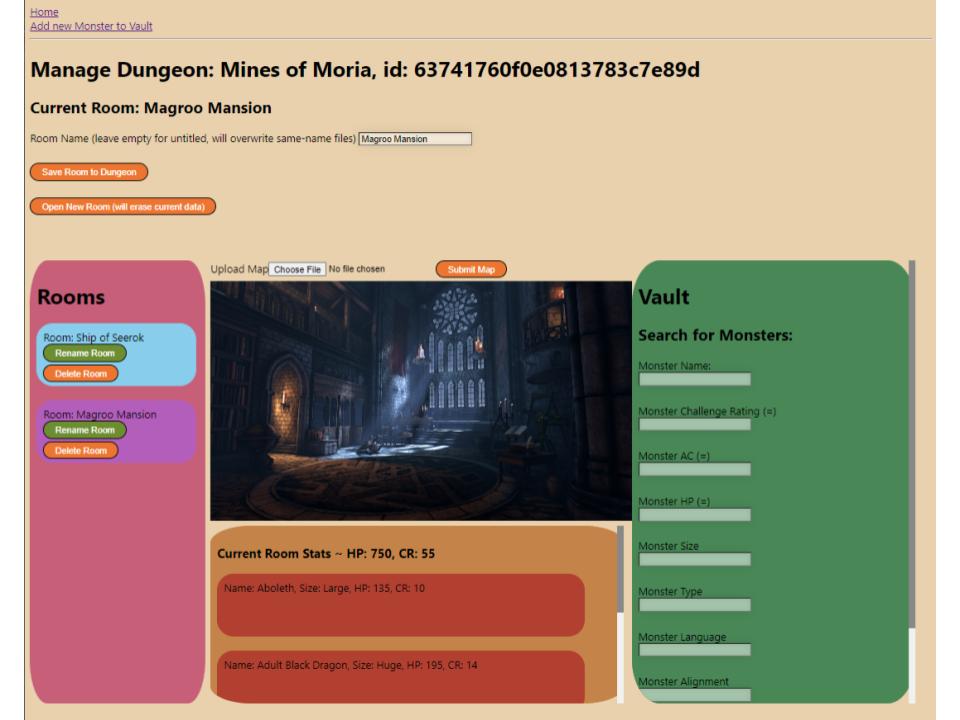960x720 pixels.
Task: Rename the Ship of Seerok room
Action: click(84, 353)
